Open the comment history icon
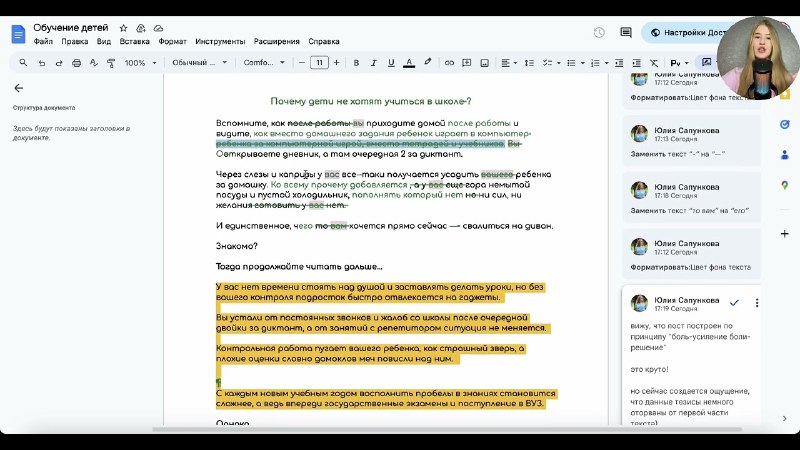 coord(626,33)
